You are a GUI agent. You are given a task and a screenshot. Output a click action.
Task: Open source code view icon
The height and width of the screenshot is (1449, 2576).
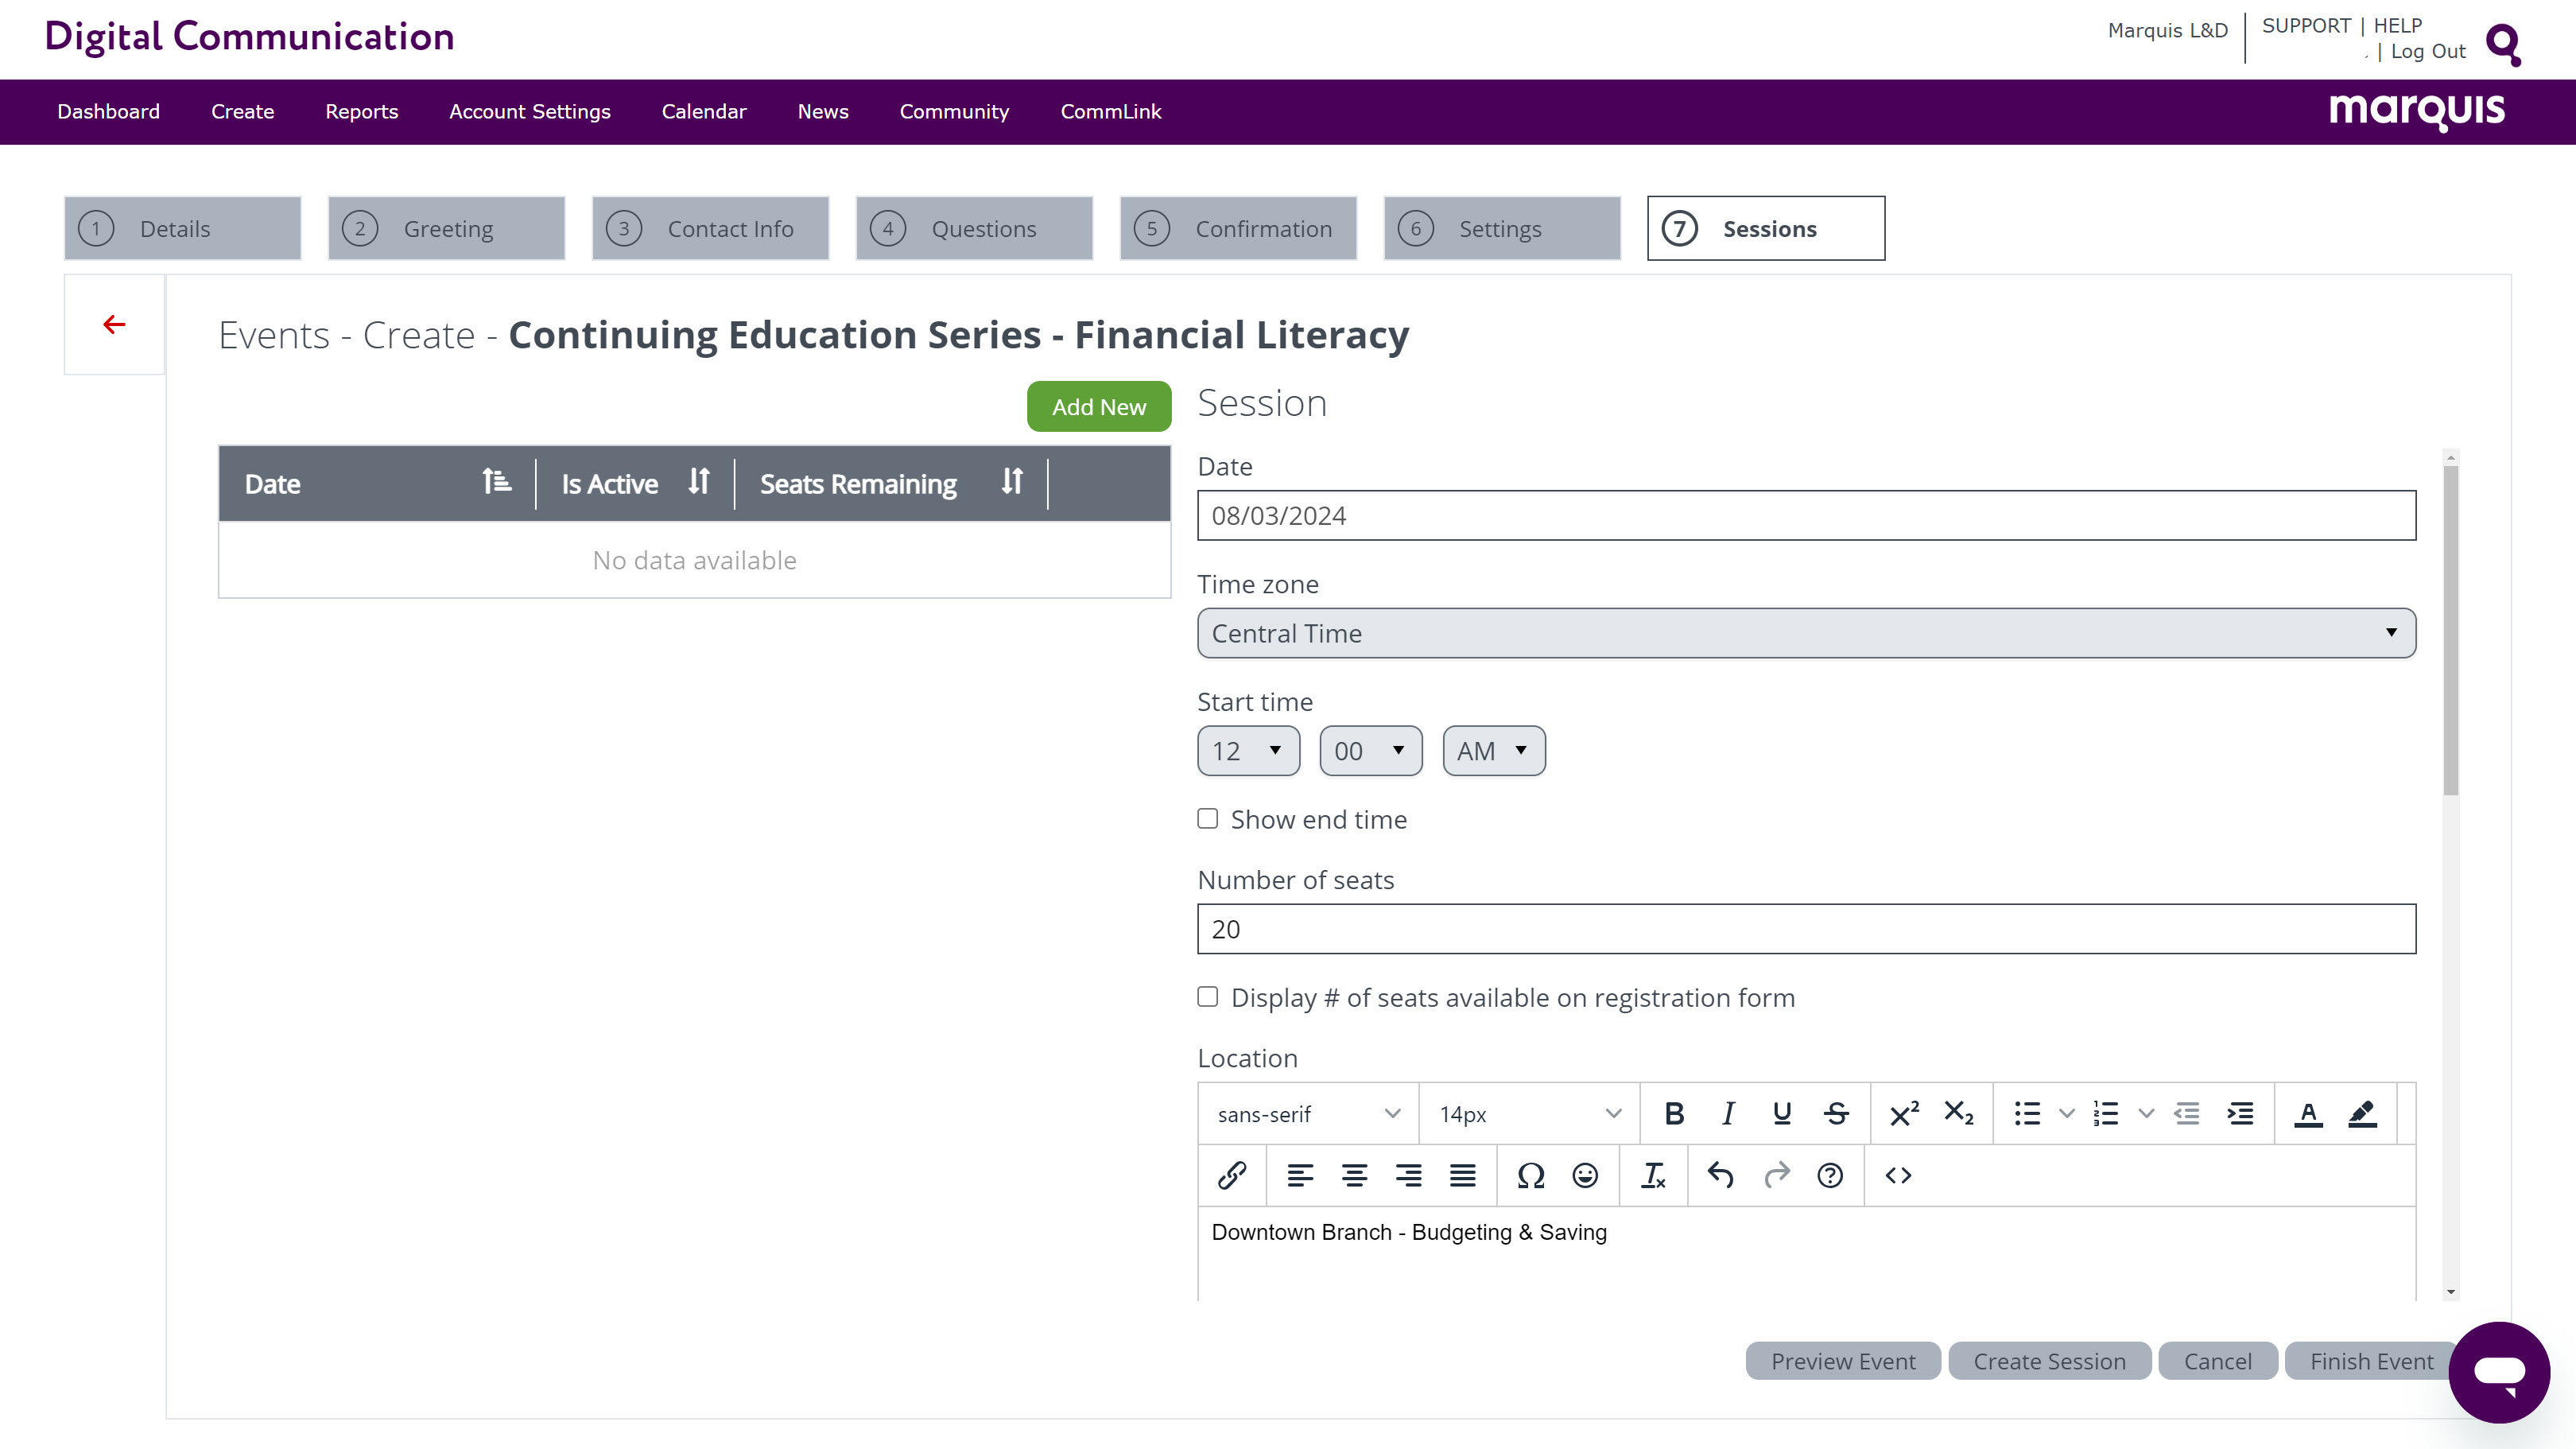1898,1175
